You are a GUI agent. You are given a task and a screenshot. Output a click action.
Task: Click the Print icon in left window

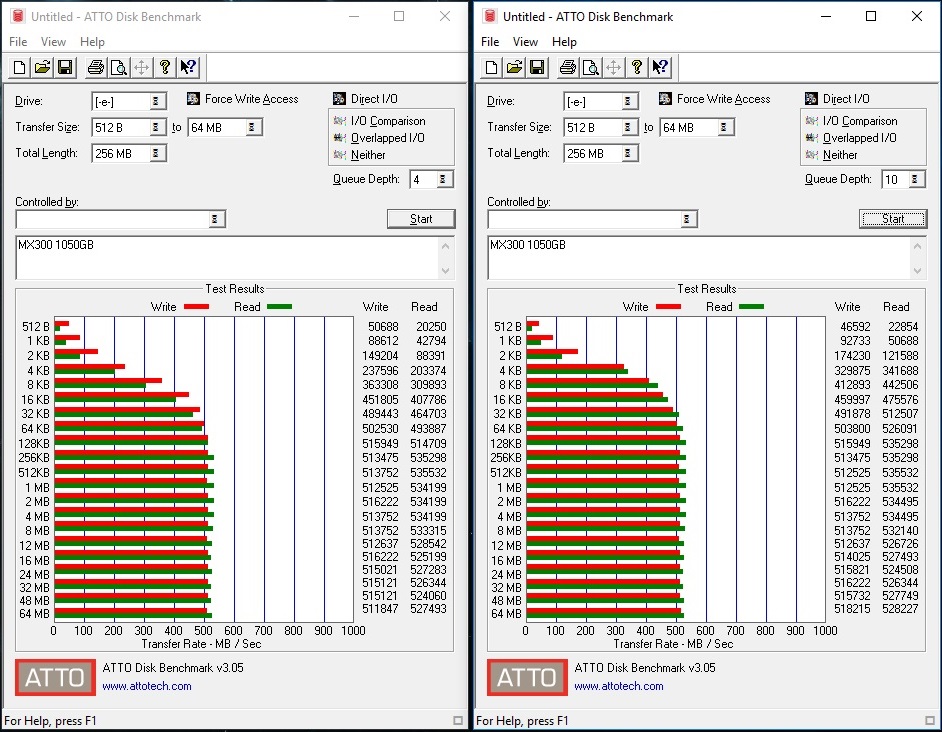96,67
